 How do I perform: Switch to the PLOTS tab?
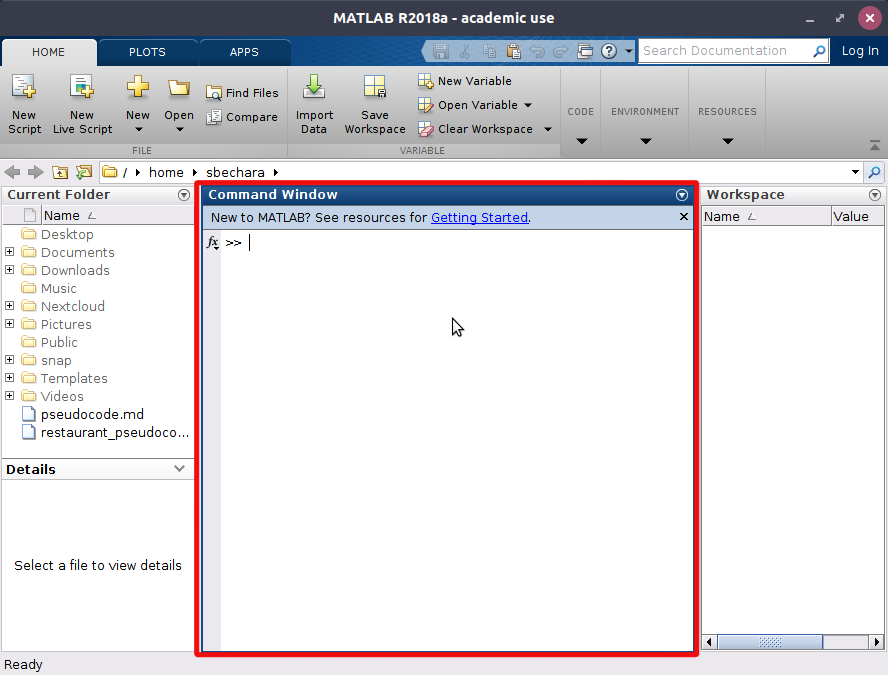(x=147, y=52)
